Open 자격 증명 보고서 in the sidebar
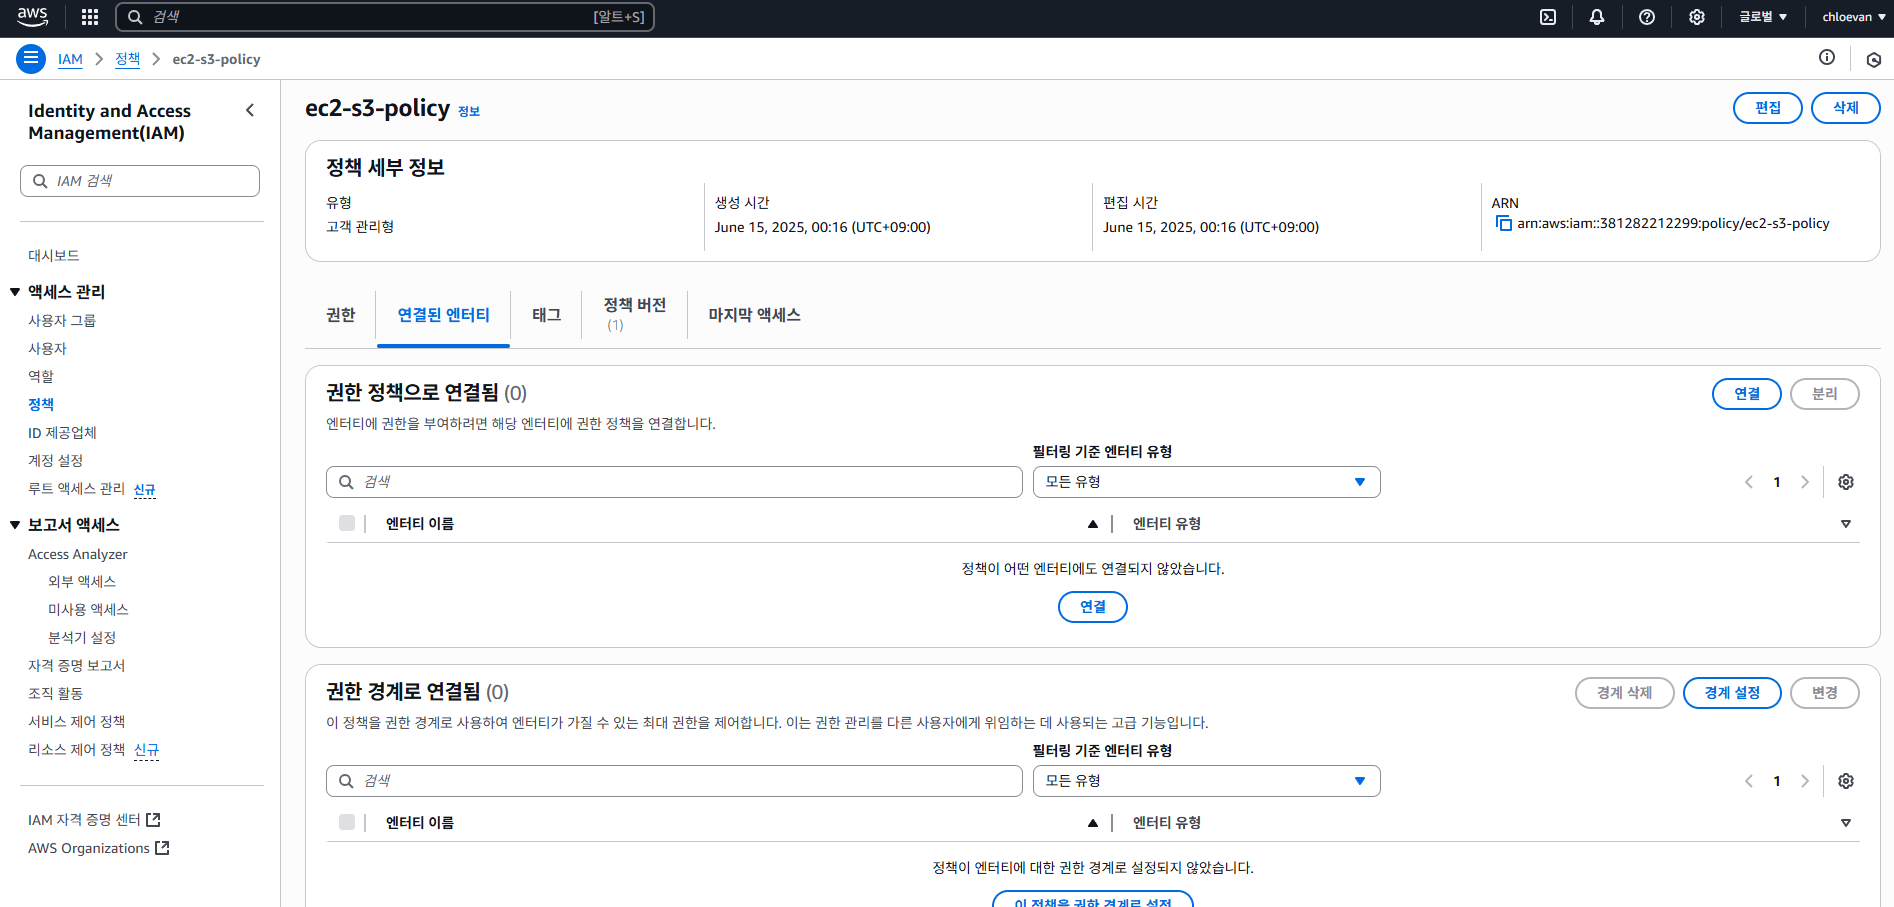The image size is (1894, 907). (x=76, y=666)
